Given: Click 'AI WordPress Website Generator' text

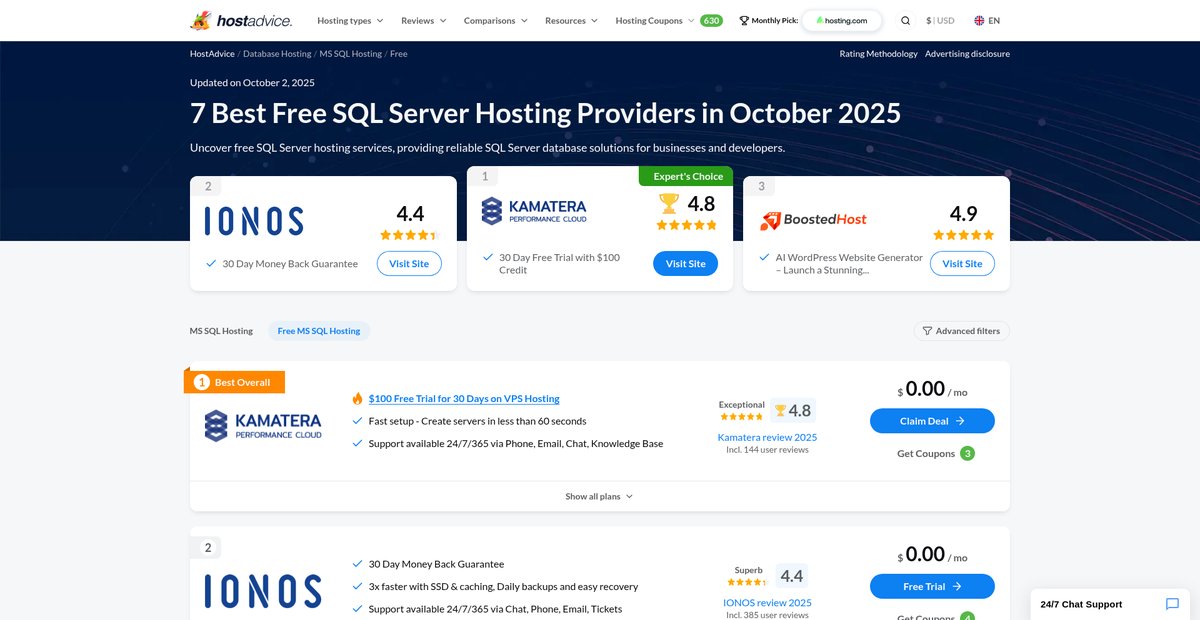Looking at the screenshot, I should tap(849, 264).
